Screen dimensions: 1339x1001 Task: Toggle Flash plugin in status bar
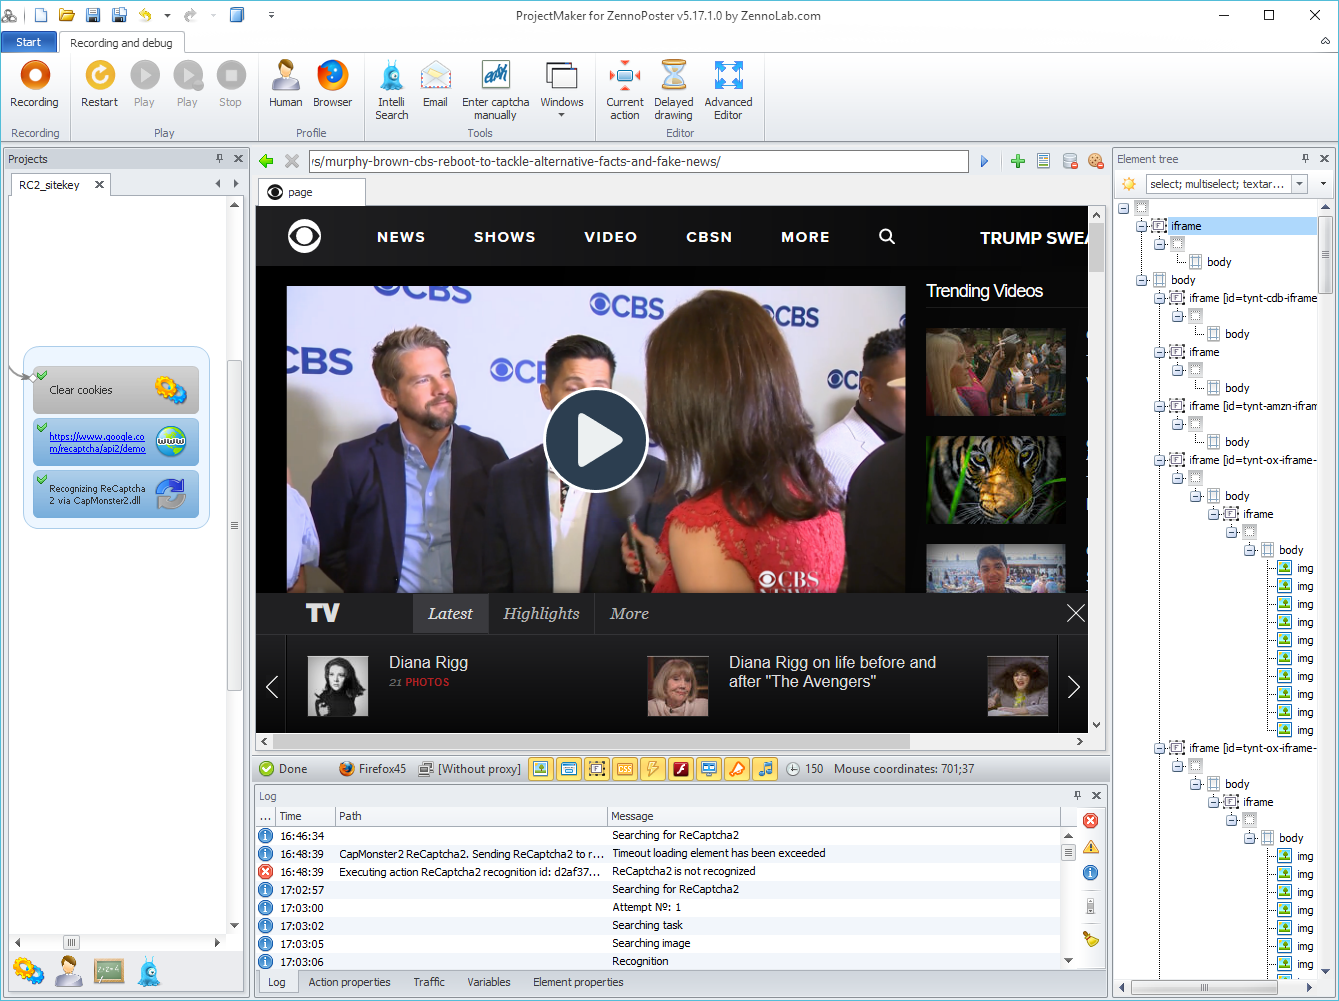680,769
